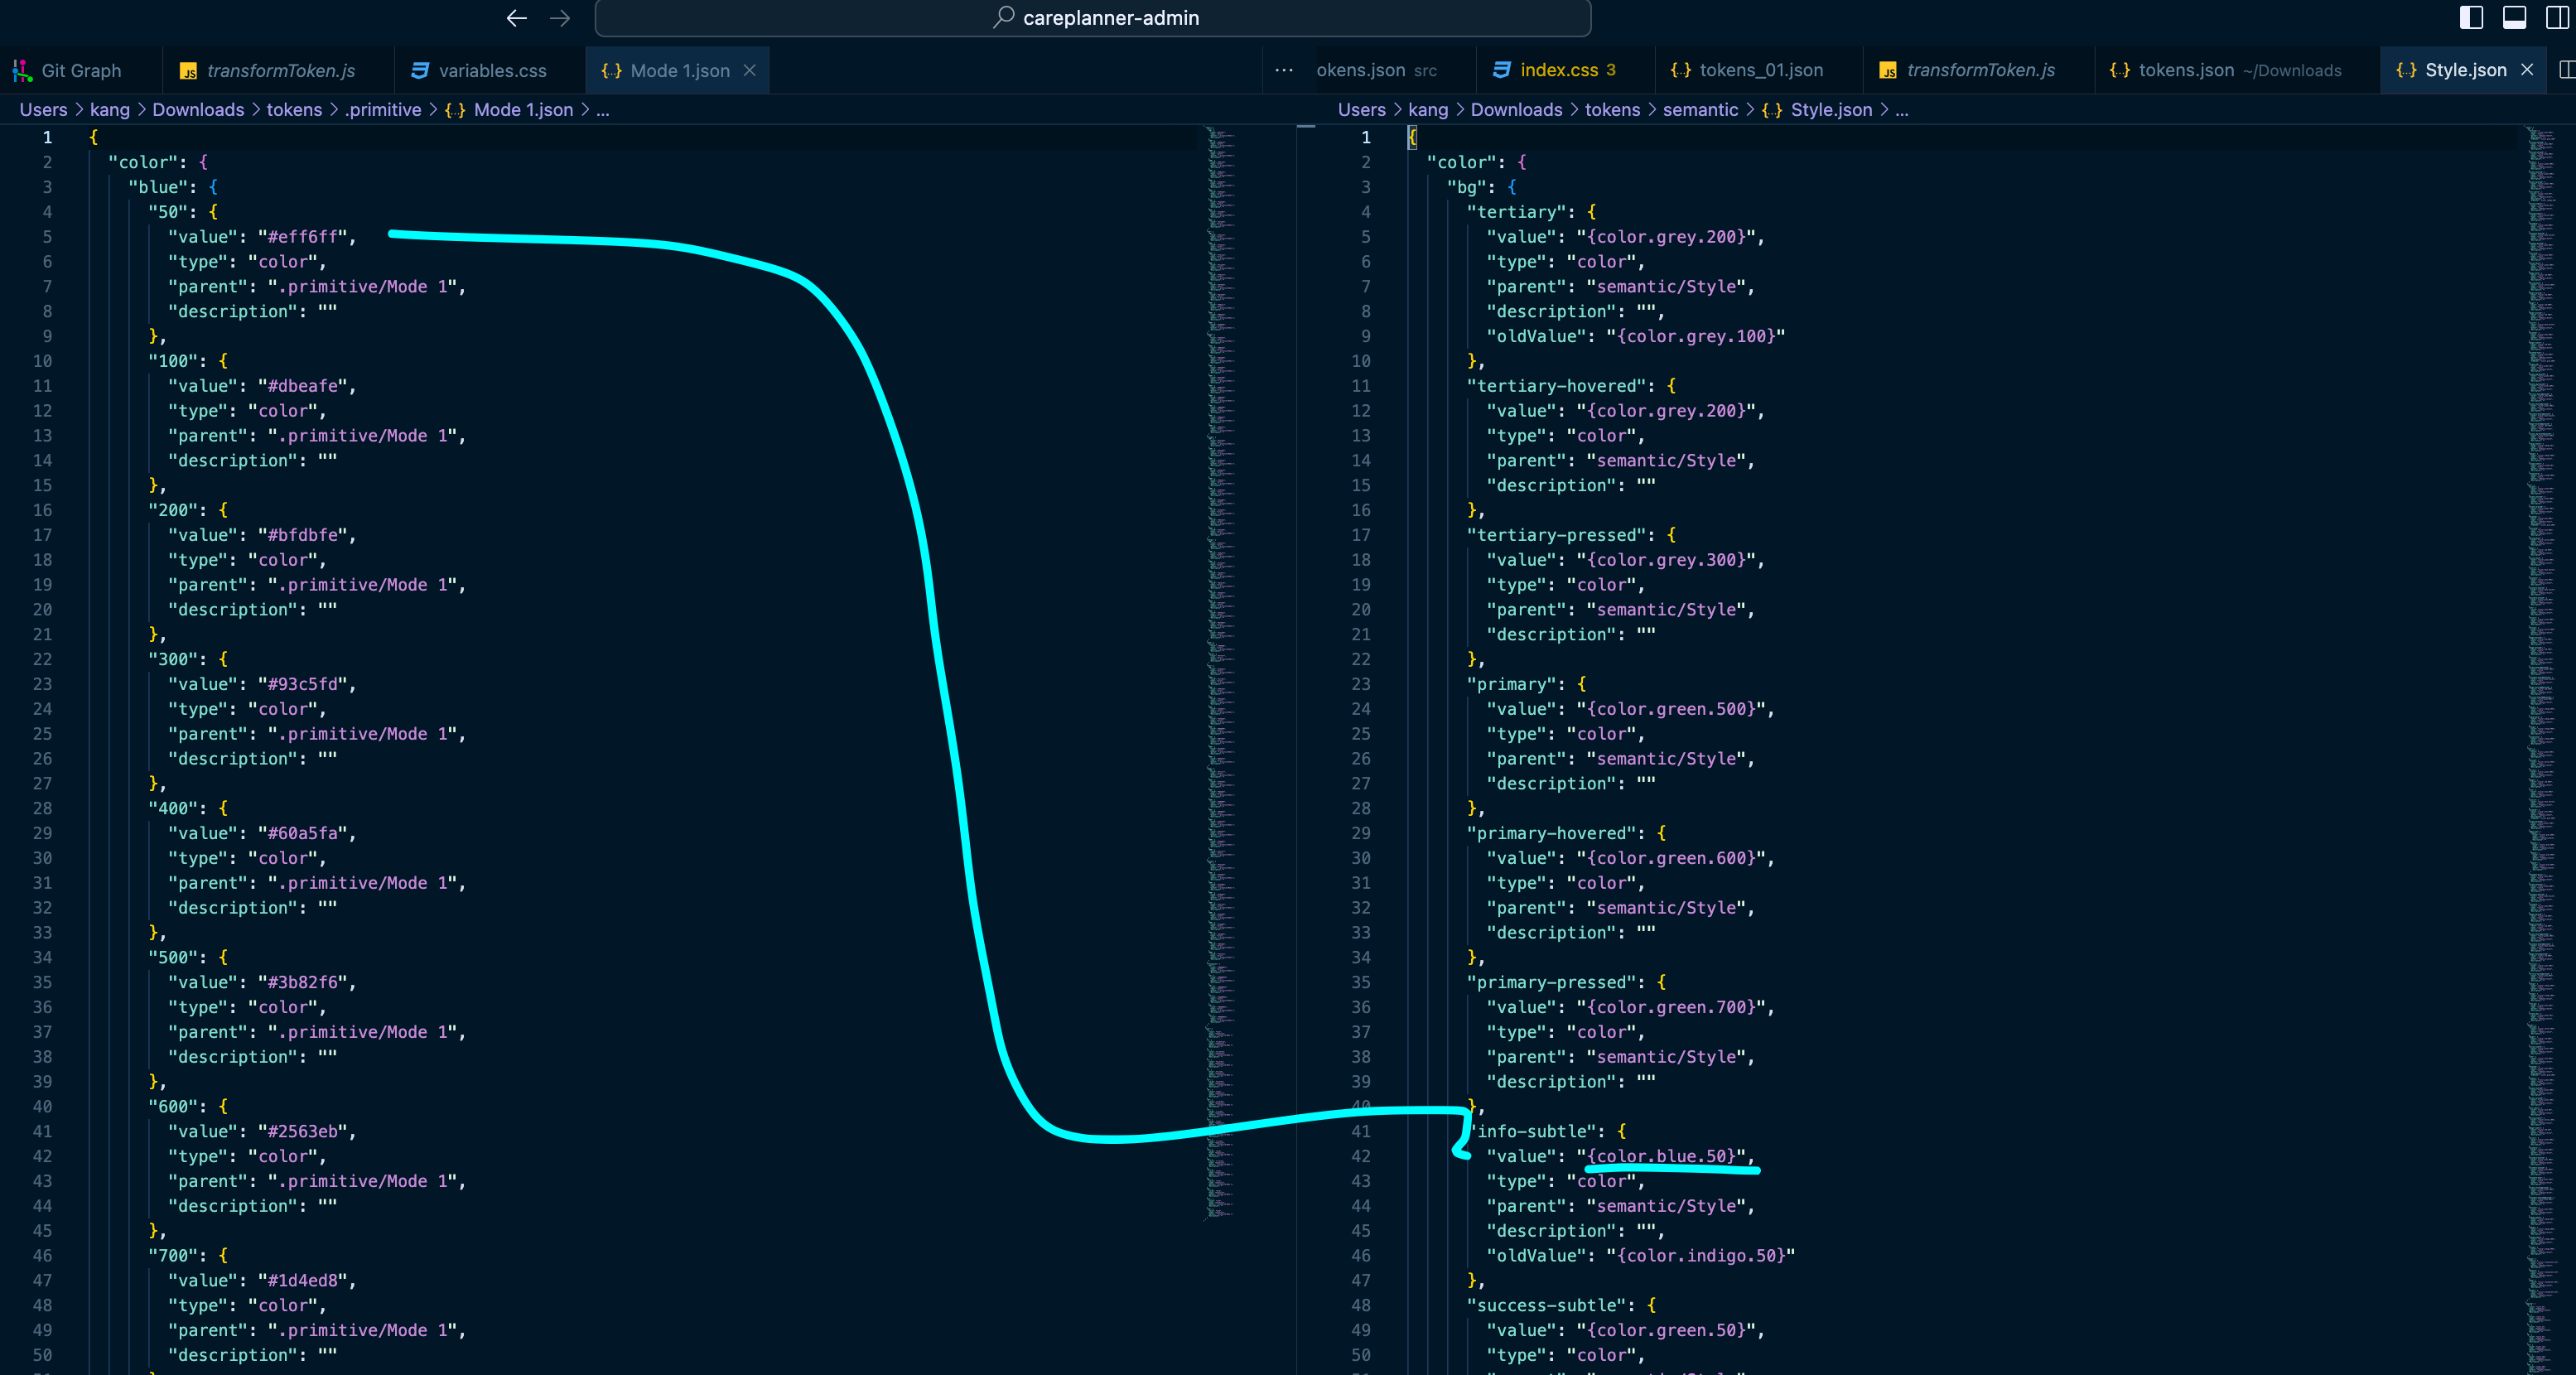Click "bg" key in right editor
2576x1375 pixels.
(1467, 187)
